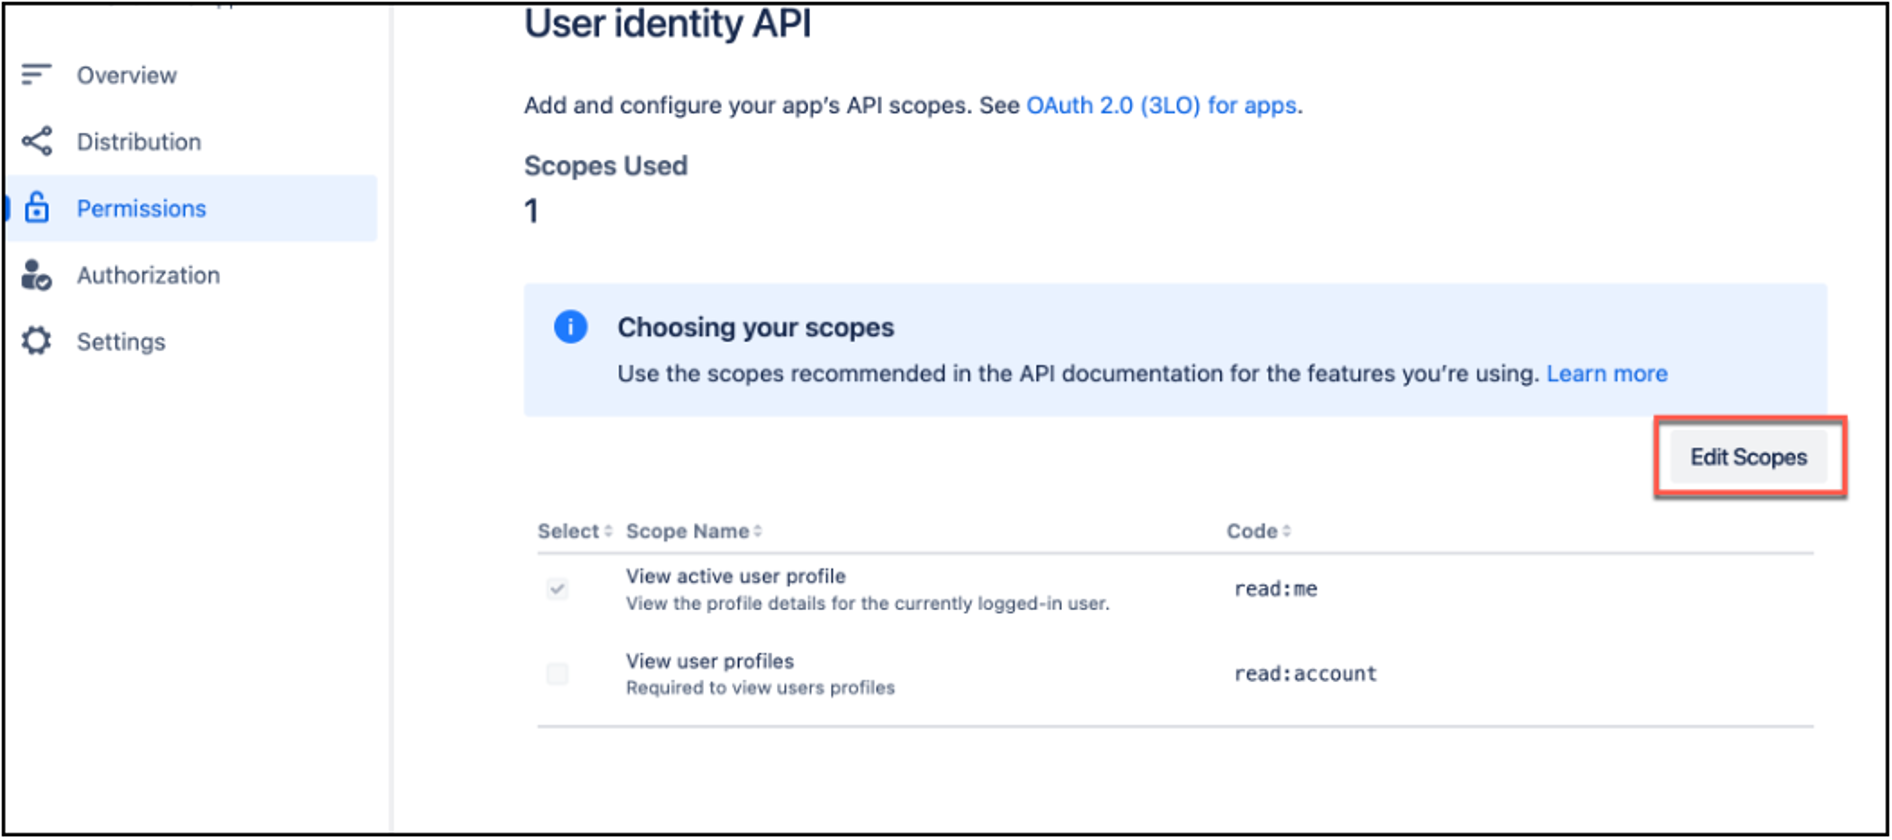Open OAuth 2.0 (3LO) for apps link
Image resolution: width=1892 pixels, height=840 pixels.
[1162, 105]
